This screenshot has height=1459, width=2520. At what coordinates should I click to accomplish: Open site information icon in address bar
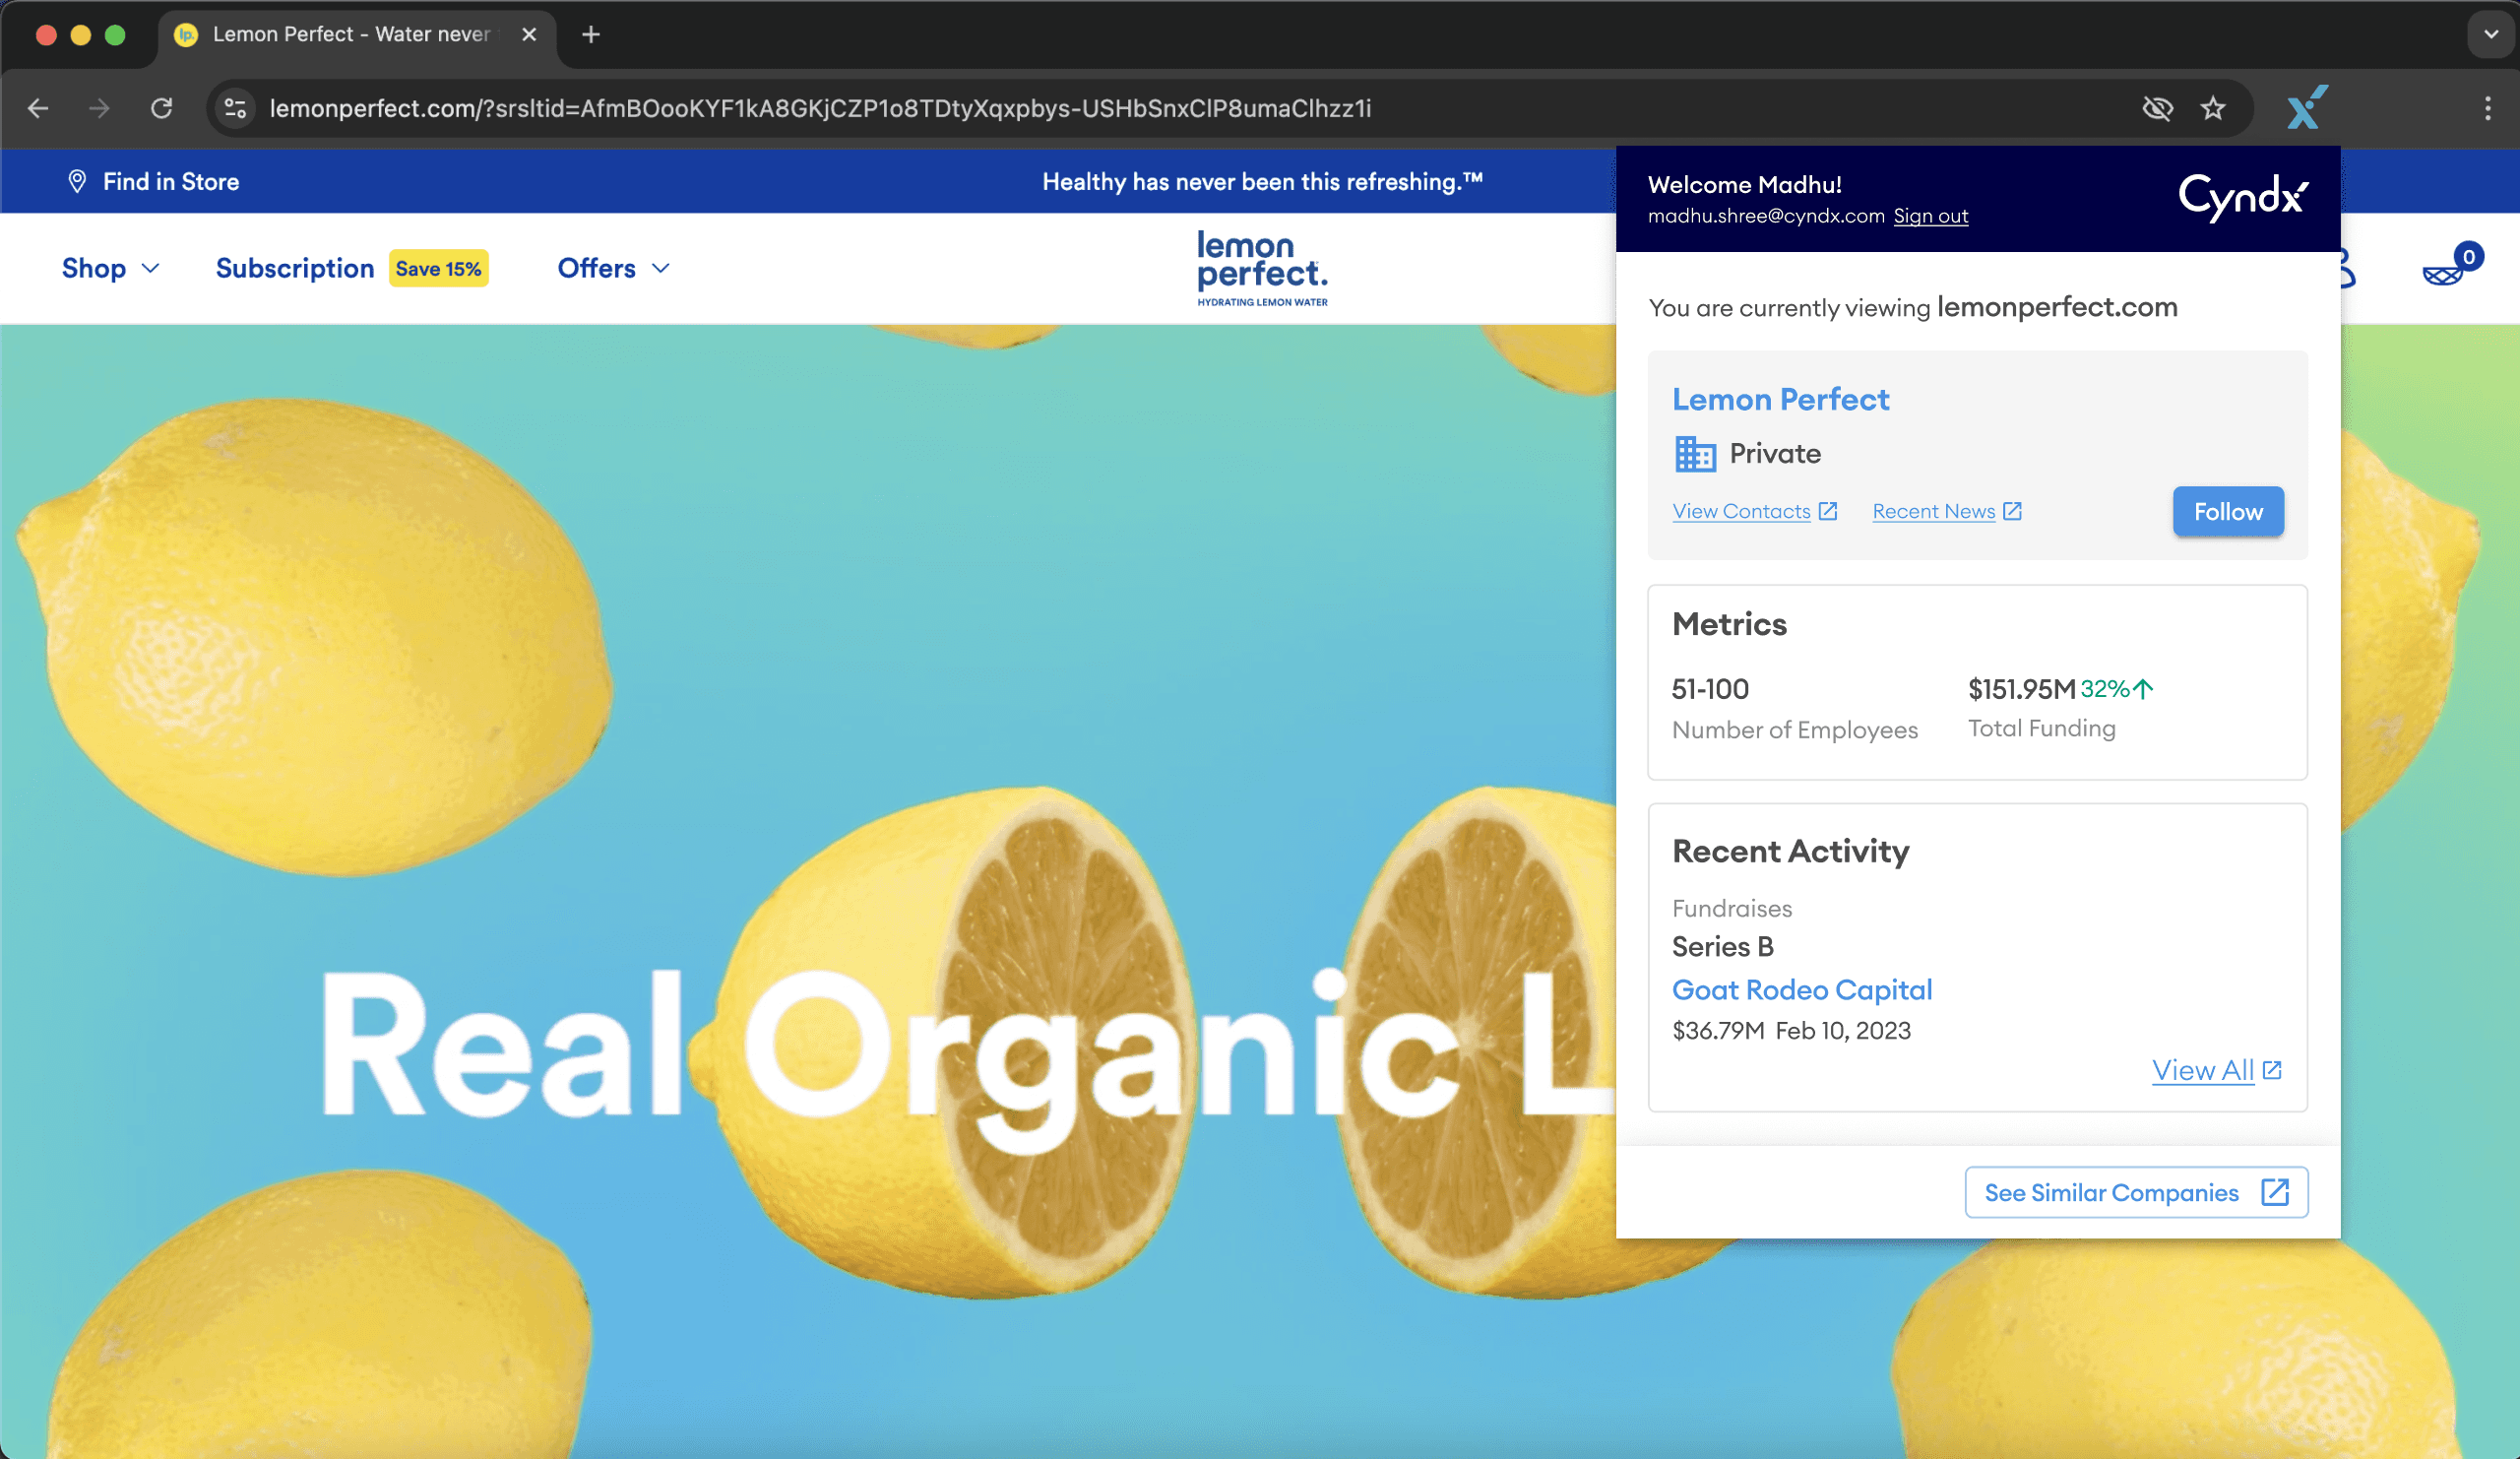click(x=236, y=108)
